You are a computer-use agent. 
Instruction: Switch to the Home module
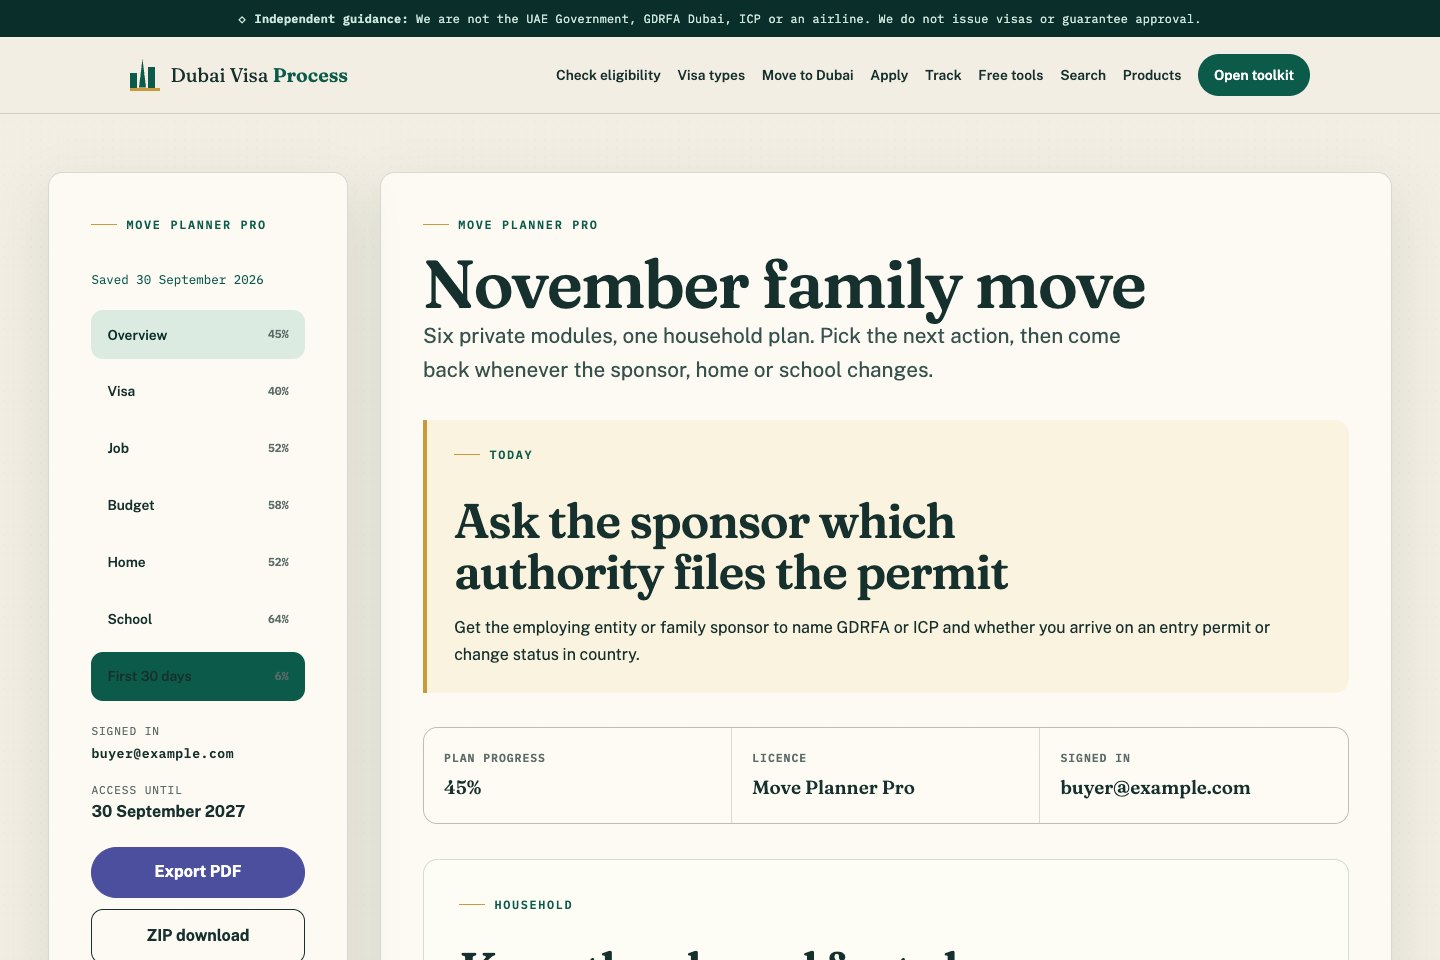coord(198,562)
